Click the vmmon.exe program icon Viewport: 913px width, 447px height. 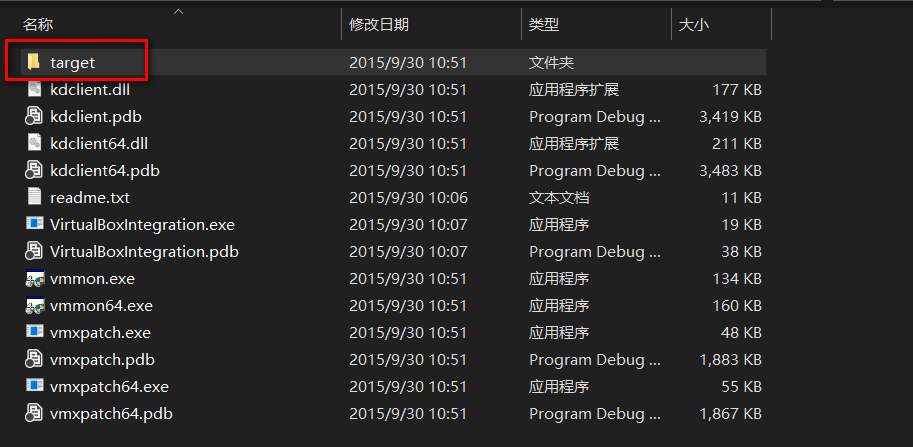click(34, 279)
